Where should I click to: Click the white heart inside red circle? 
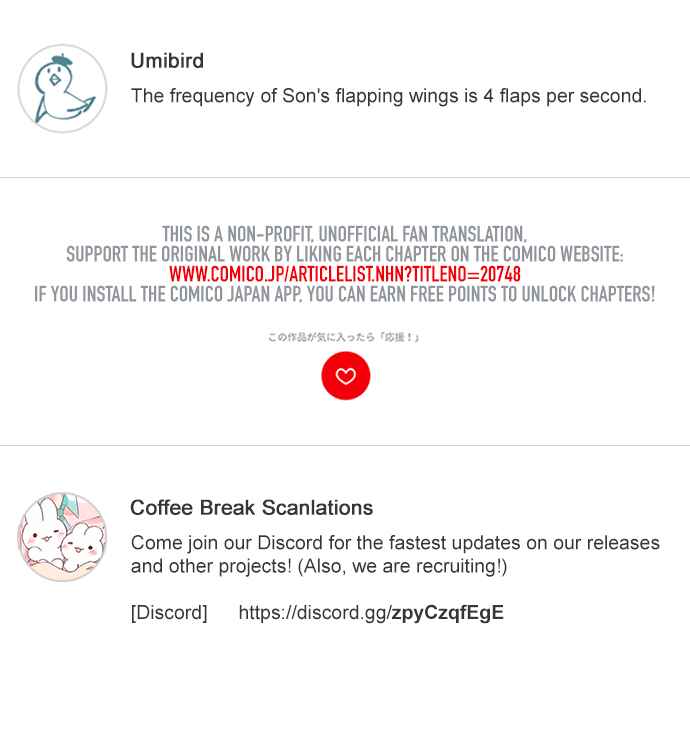pos(345,376)
